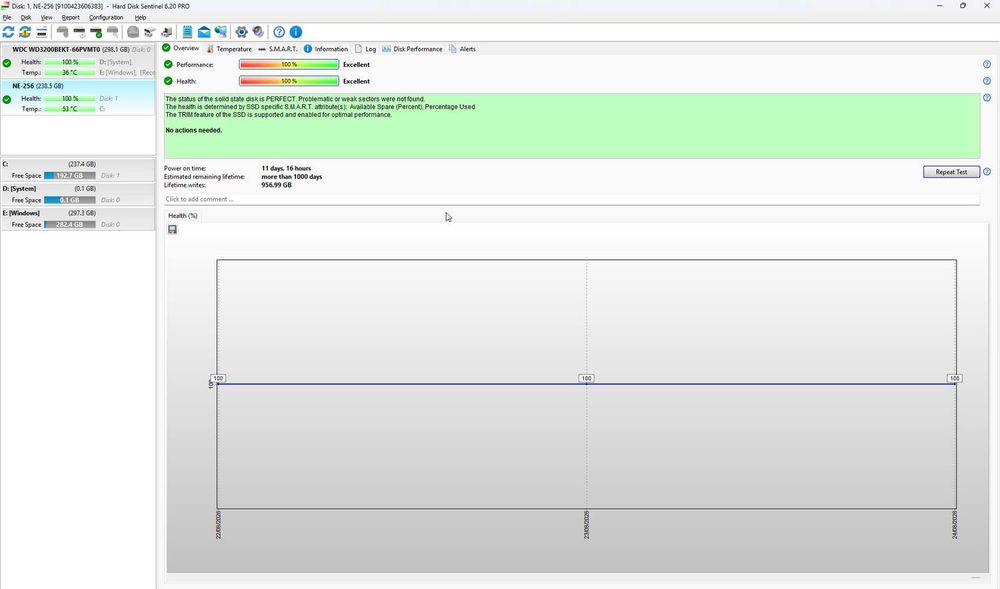This screenshot has height=589, width=1000.
Task: Select the E: [Windows] partition entry
Action: [78, 219]
